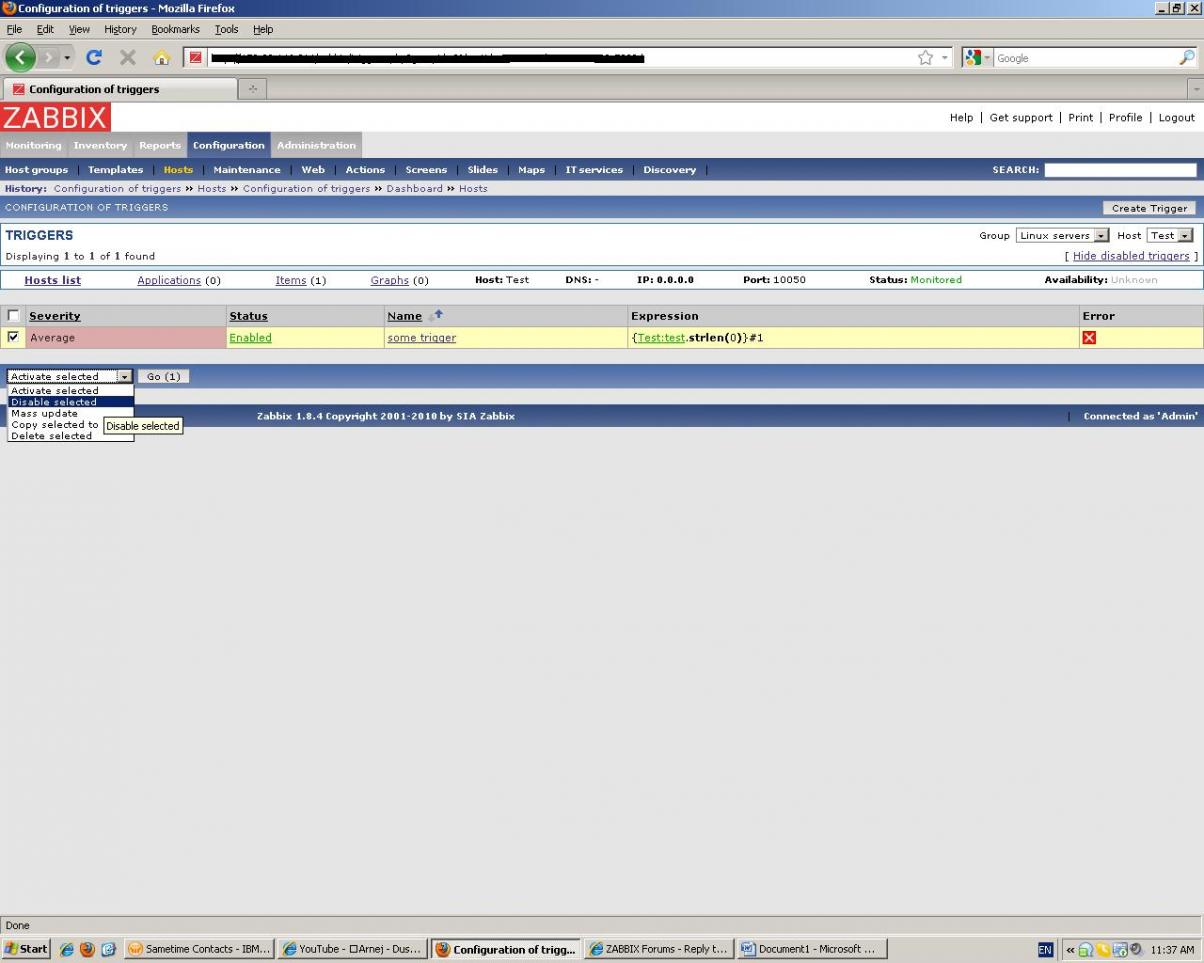The width and height of the screenshot is (1204, 963).
Task: Open the IT services submenu item
Action: click(594, 170)
